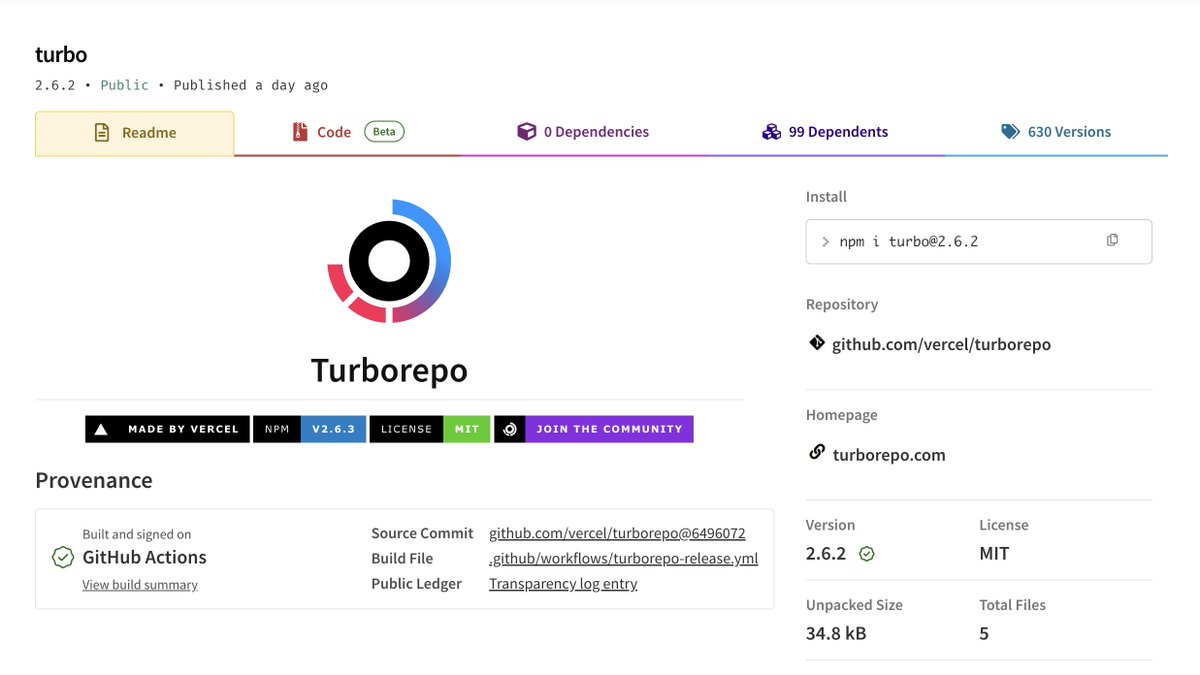Click the 2.6.2 value under Version
The width and height of the screenshot is (1200, 675).
826,553
